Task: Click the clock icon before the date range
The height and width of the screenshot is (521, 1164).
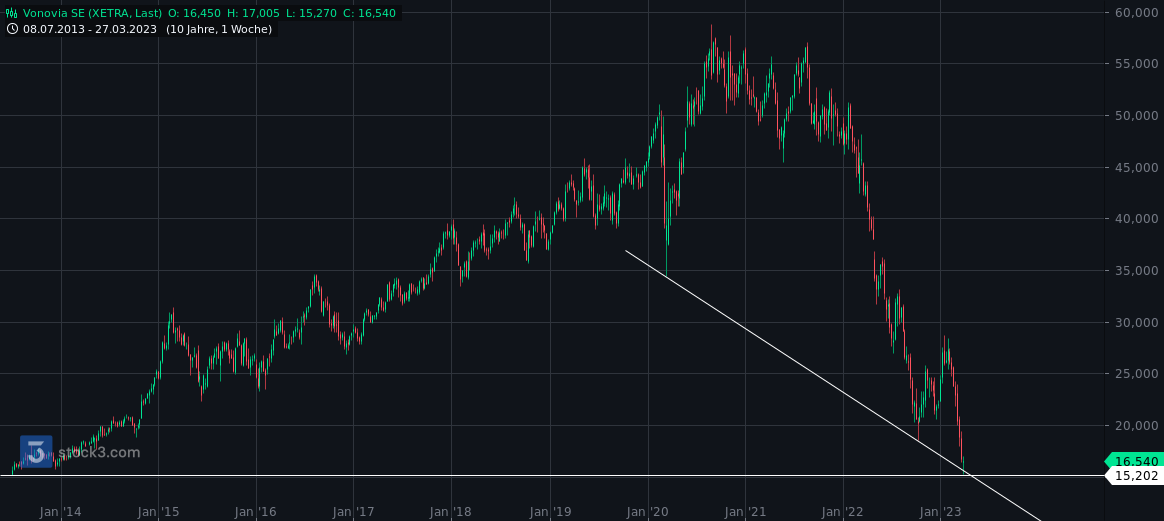Action: click(12, 29)
